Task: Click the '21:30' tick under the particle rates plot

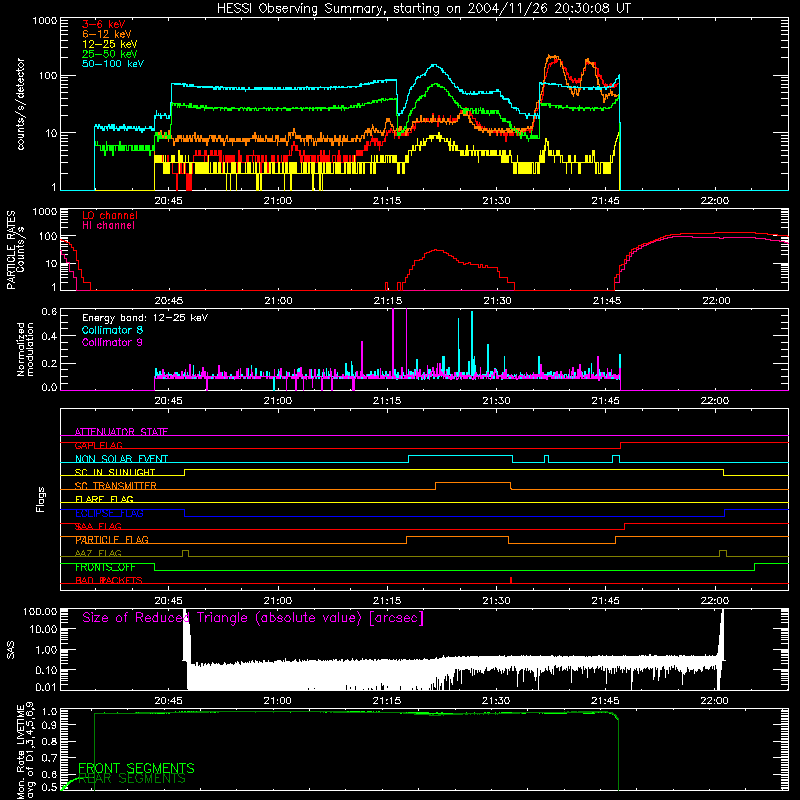Action: 496,301
